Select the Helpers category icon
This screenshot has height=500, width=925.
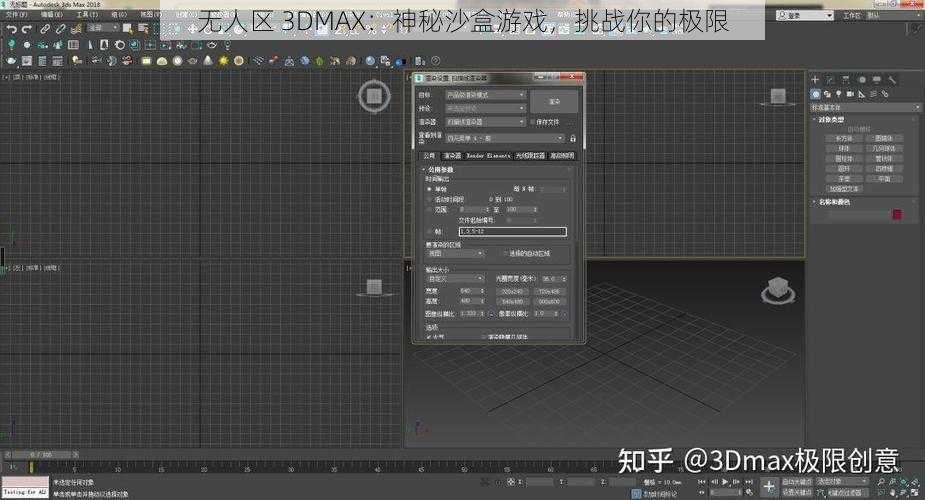862,94
